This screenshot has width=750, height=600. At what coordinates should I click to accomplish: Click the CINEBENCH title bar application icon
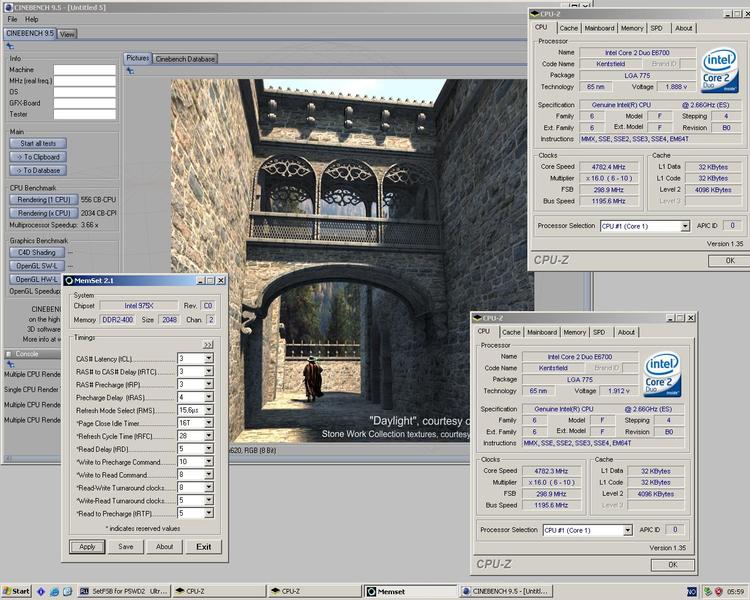pos(8,8)
